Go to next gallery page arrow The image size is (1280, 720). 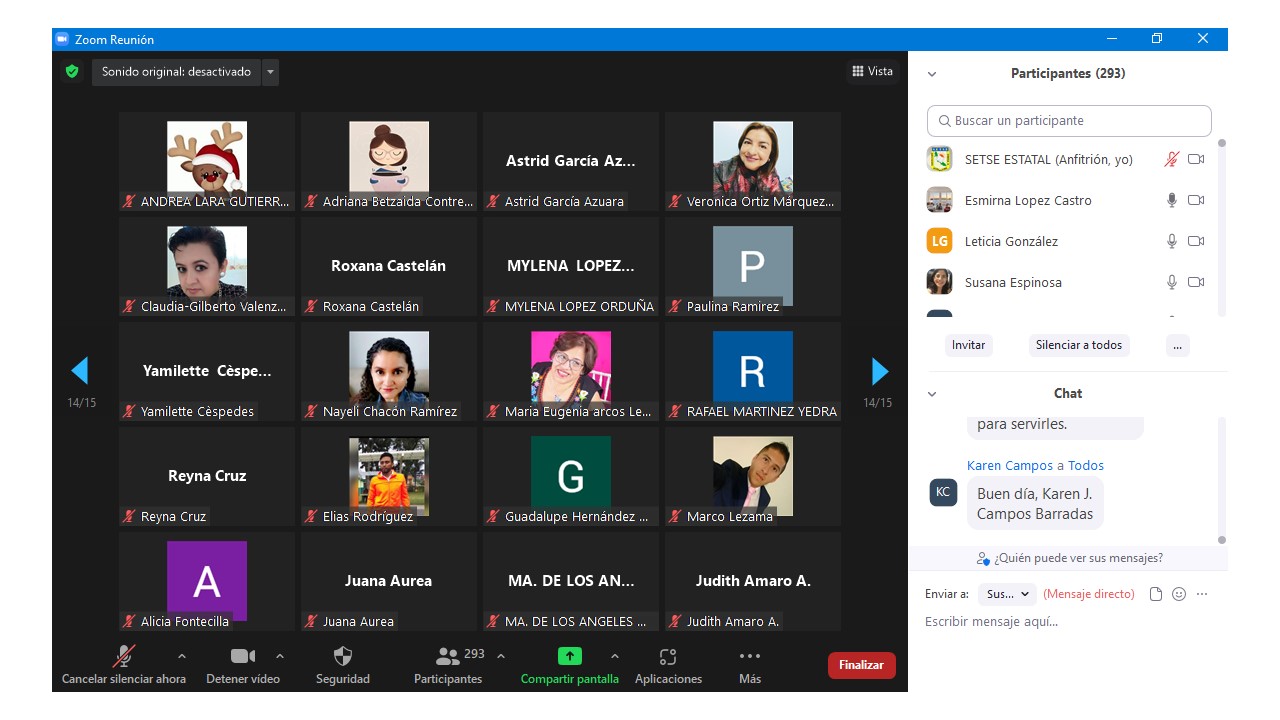[880, 372]
